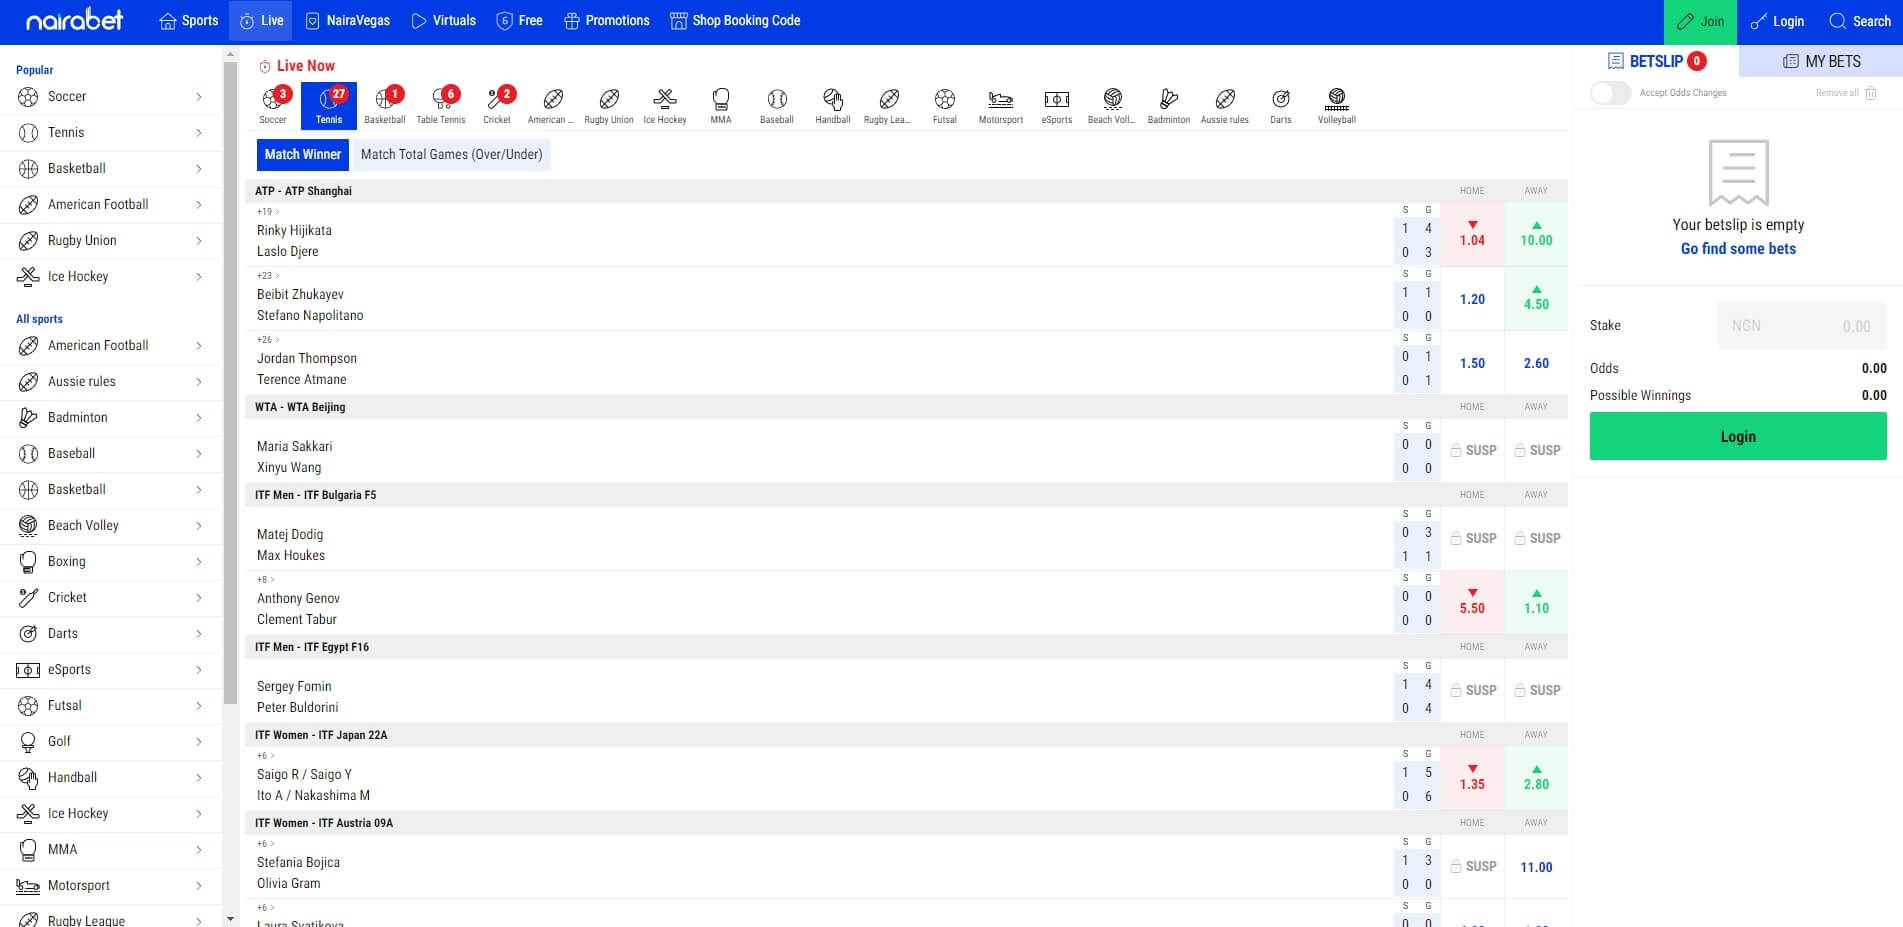Switch to Match Total Games (Over/Under) tab
Image resolution: width=1903 pixels, height=927 pixels.
click(x=451, y=154)
